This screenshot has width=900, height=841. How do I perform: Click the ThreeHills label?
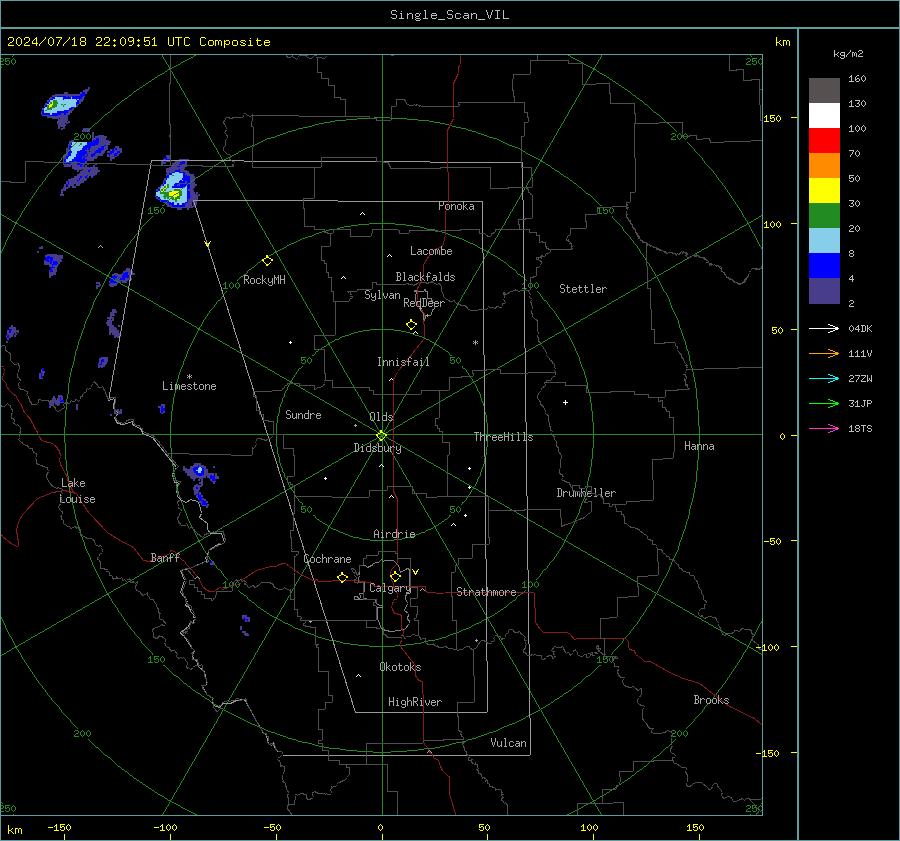tap(503, 437)
